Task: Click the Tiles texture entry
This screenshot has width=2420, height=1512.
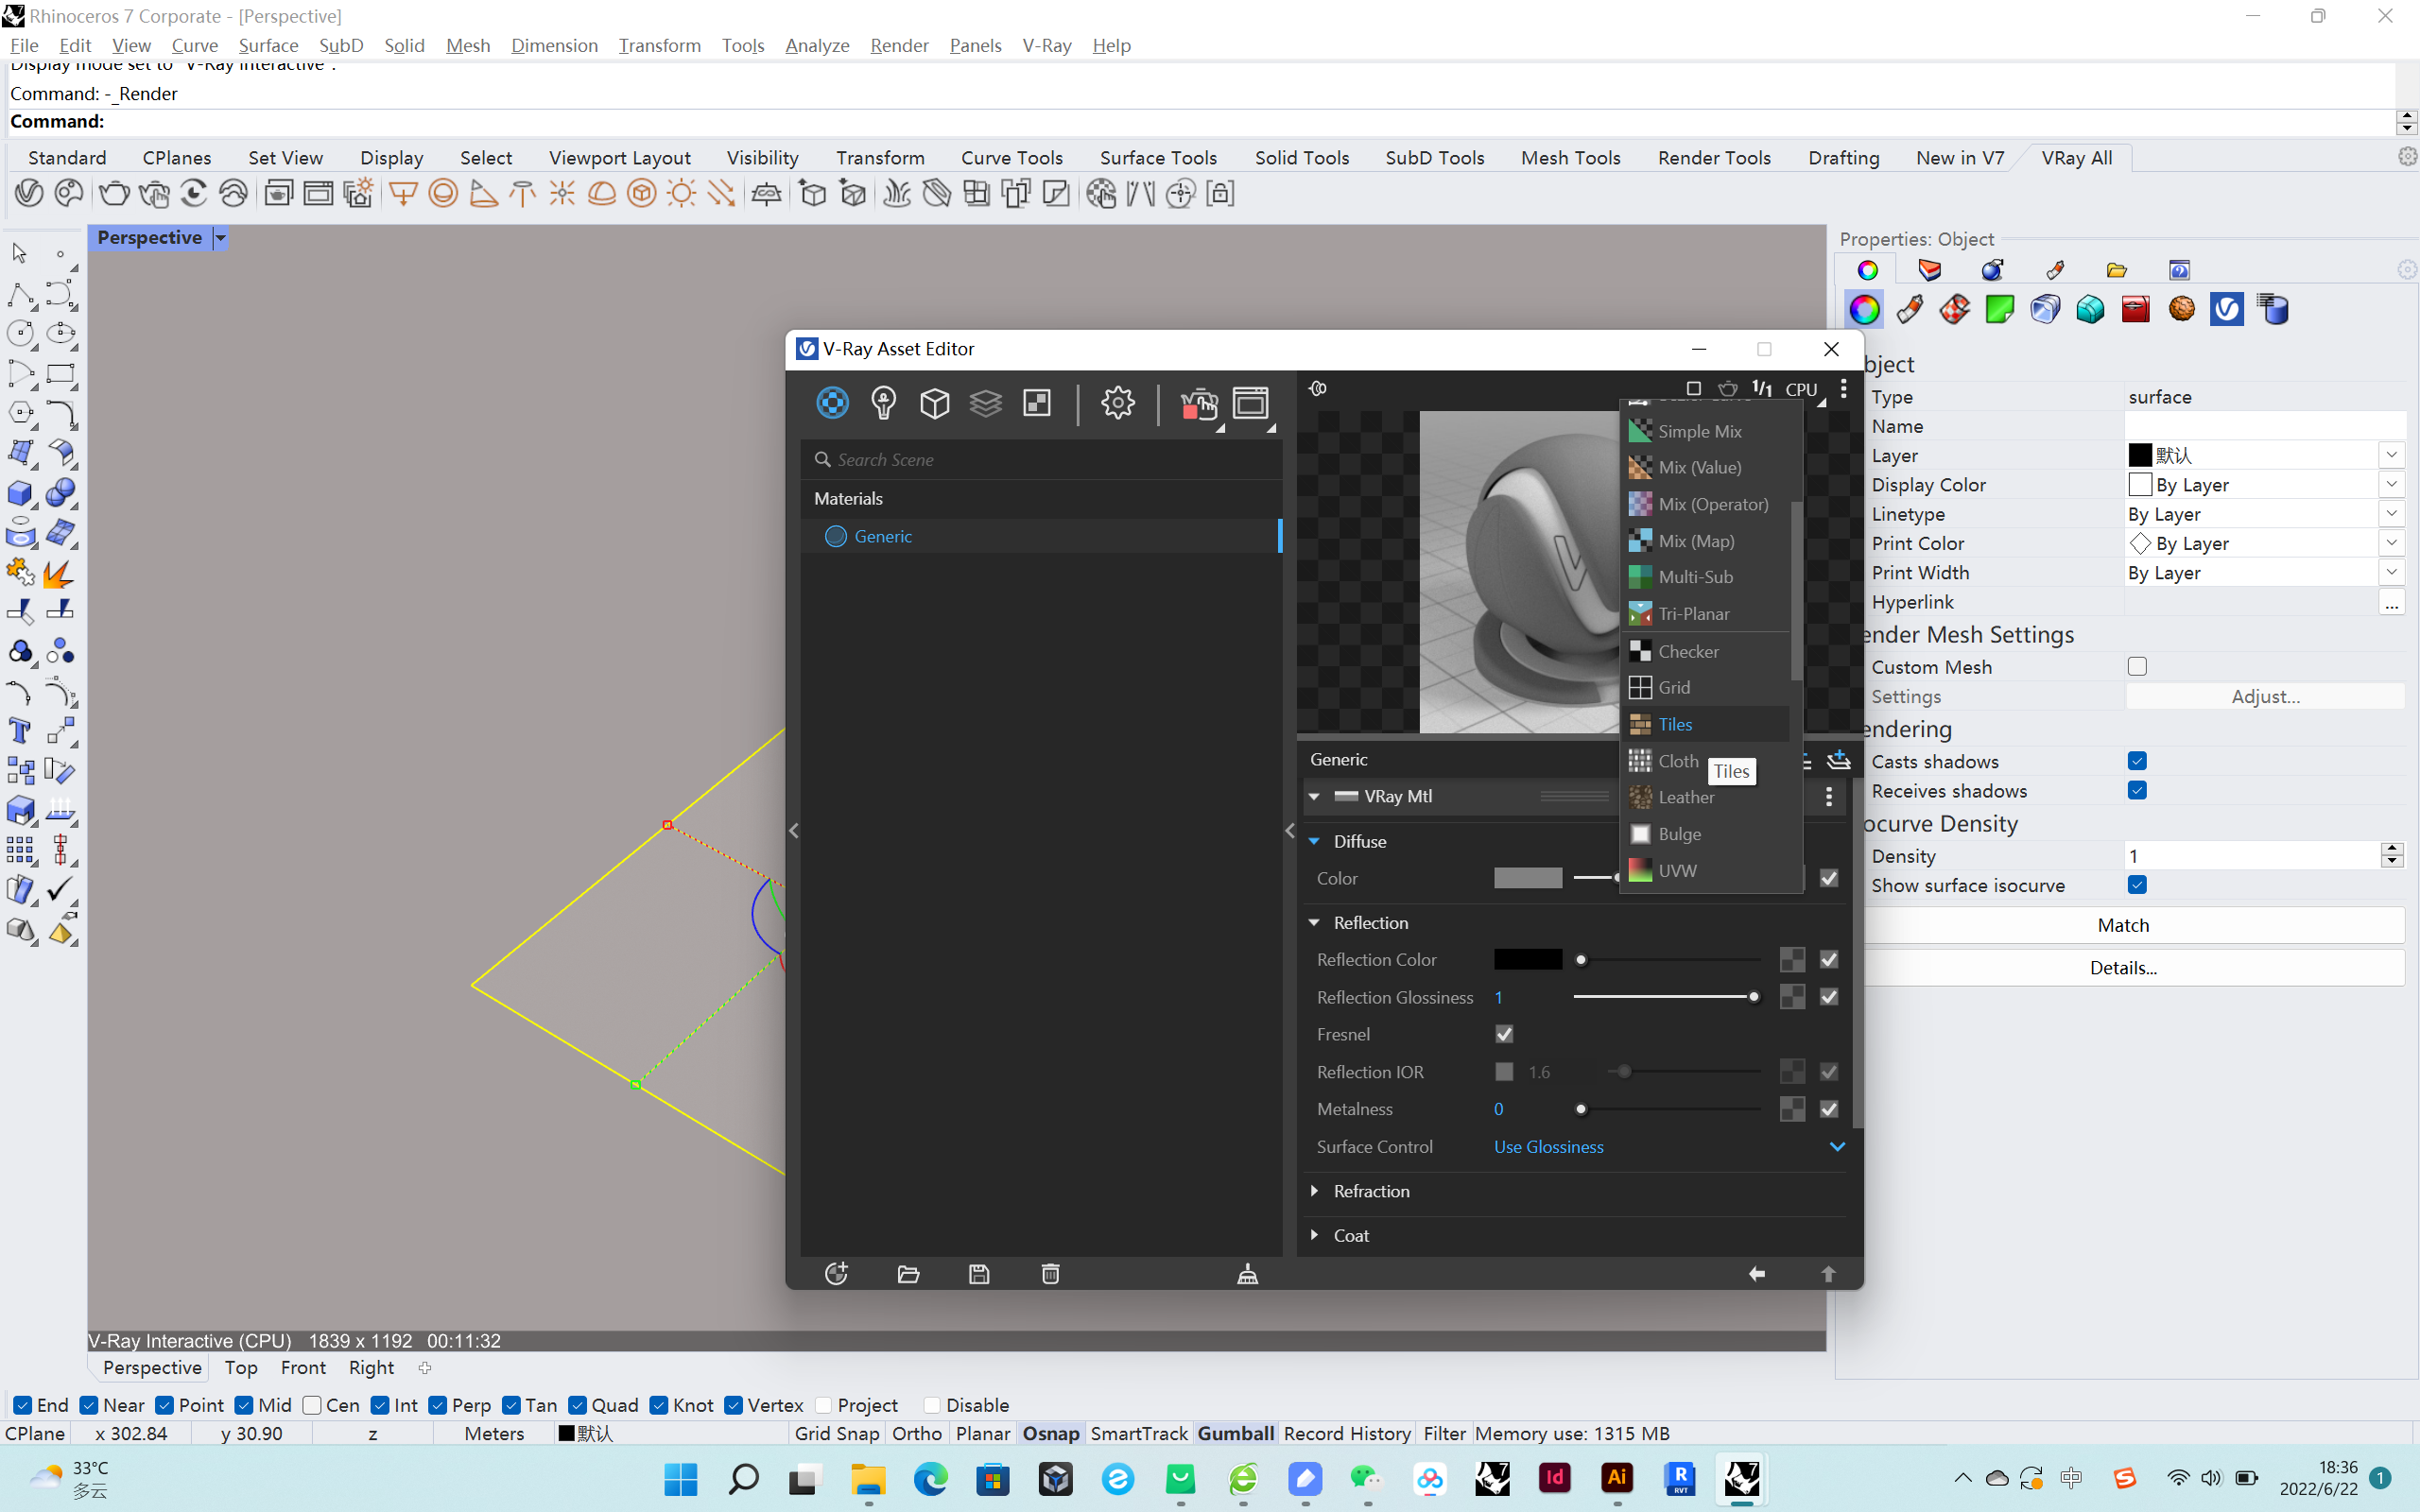Action: pos(1706,724)
